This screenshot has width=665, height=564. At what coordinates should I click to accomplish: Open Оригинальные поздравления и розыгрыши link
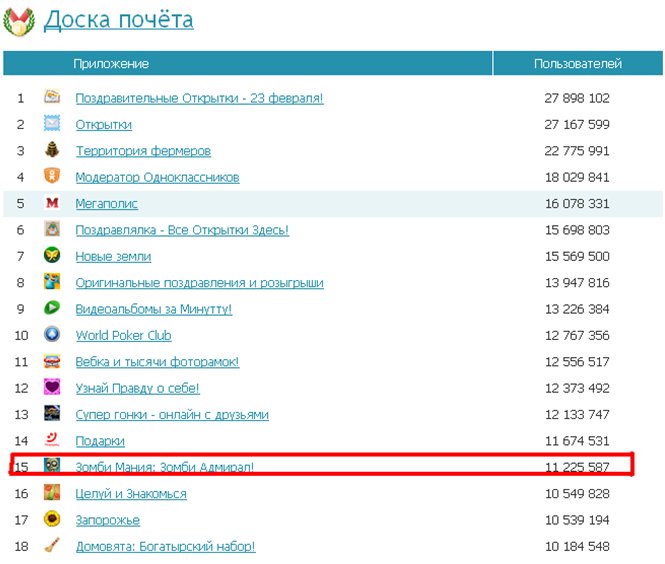pos(199,283)
